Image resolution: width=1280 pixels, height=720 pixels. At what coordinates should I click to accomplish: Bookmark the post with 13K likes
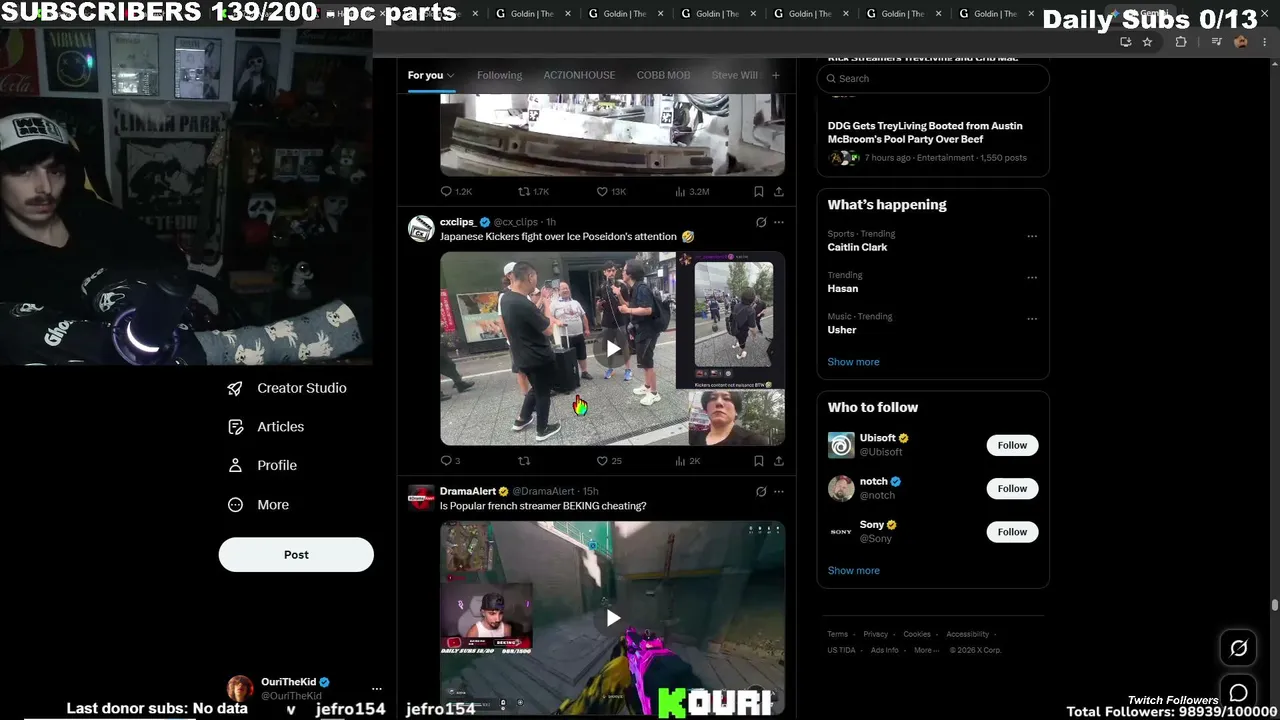coord(759,191)
